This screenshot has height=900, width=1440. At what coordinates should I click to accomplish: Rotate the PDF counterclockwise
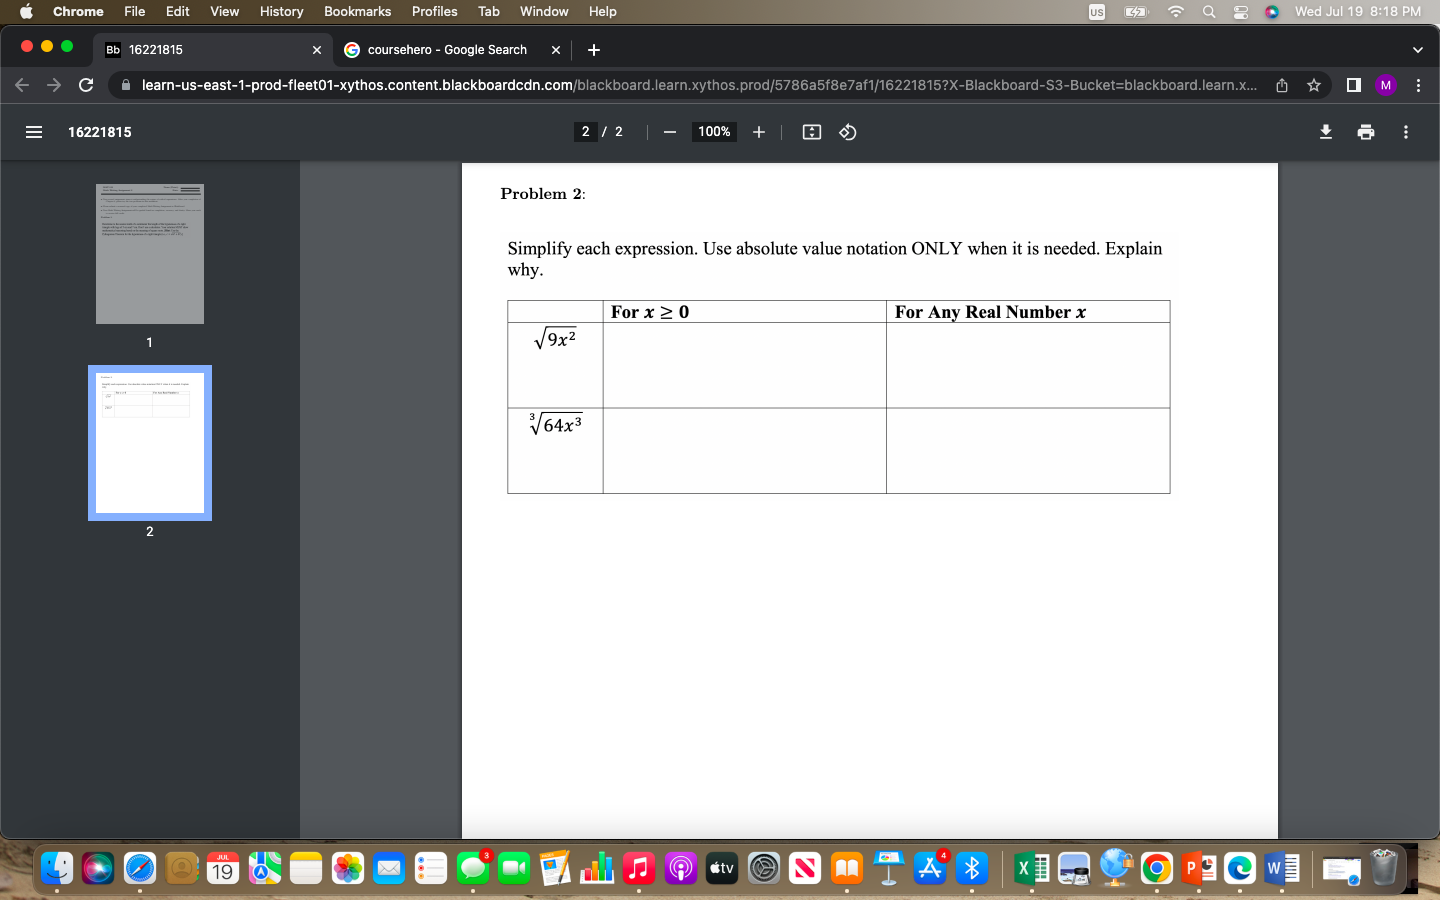(x=847, y=132)
